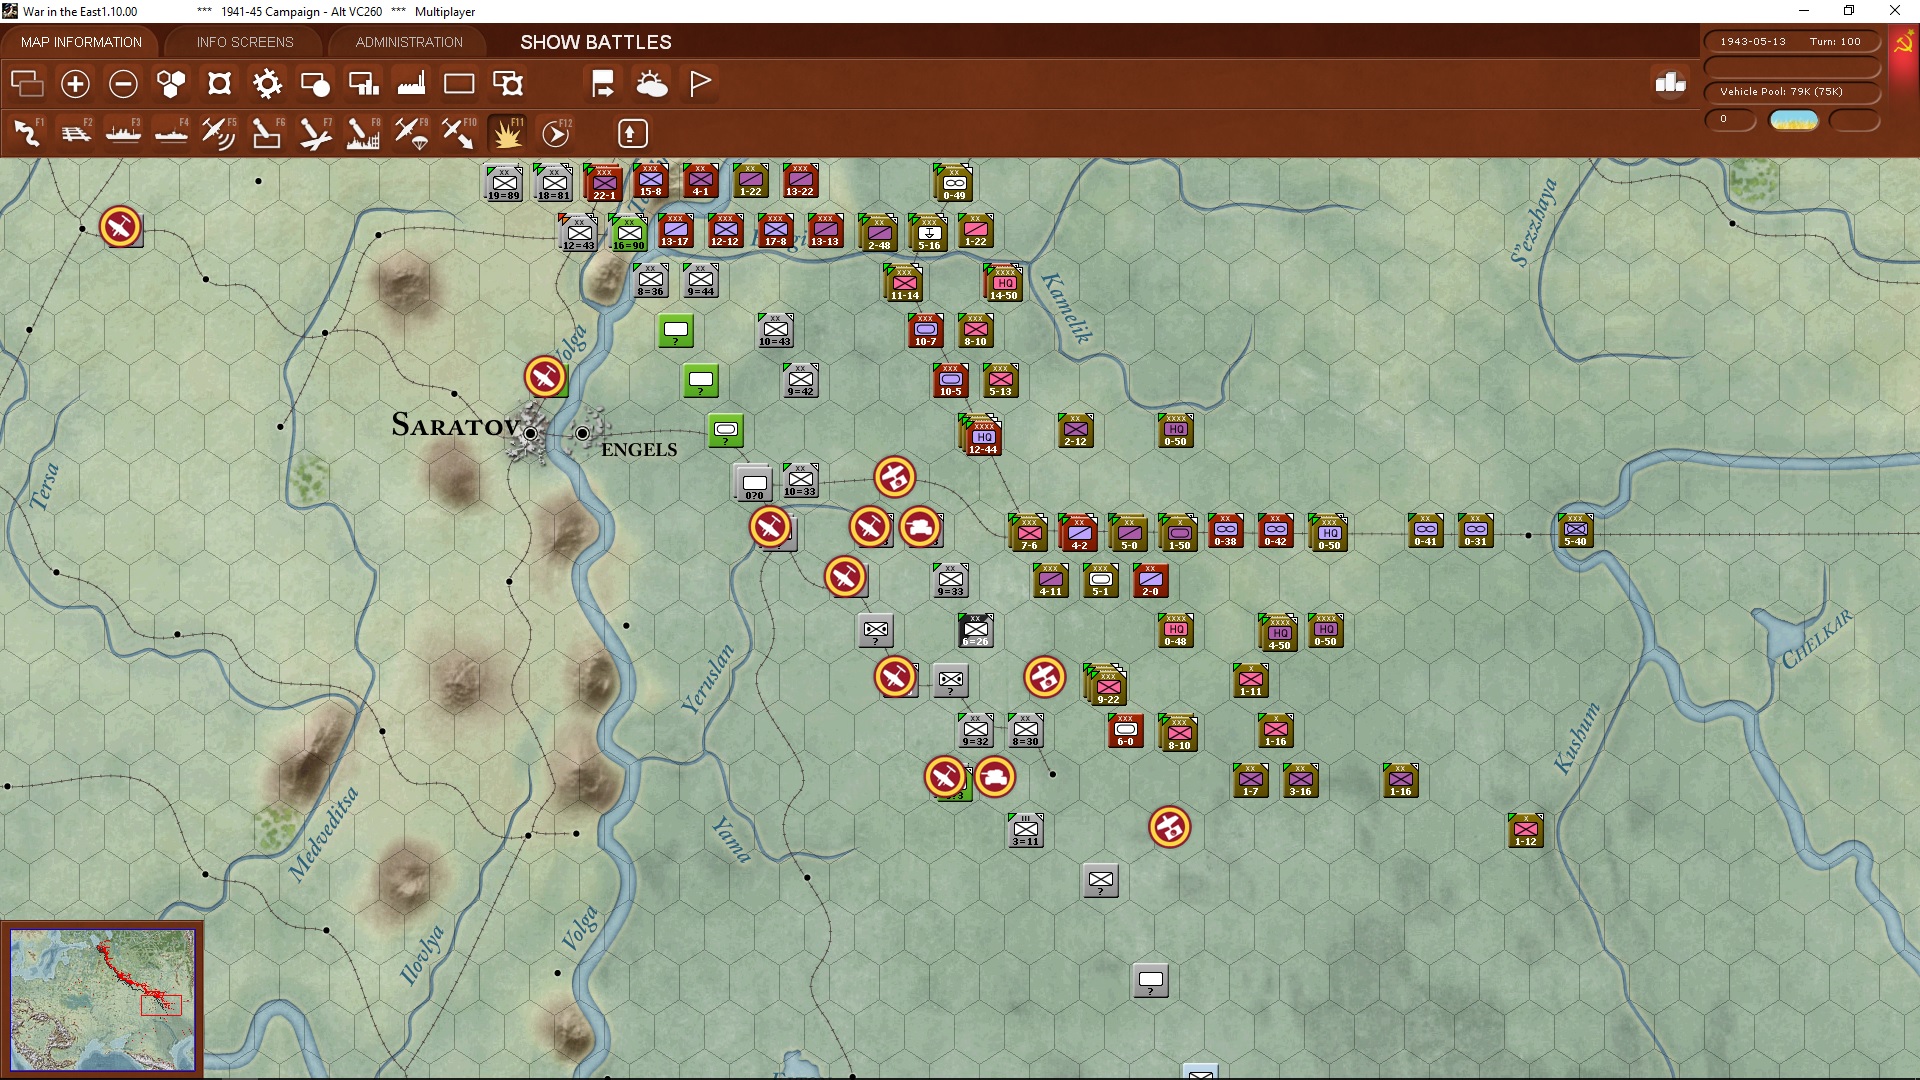Toggle the factory locations icon
Viewport: 1920px width, 1080px height.
tap(411, 84)
